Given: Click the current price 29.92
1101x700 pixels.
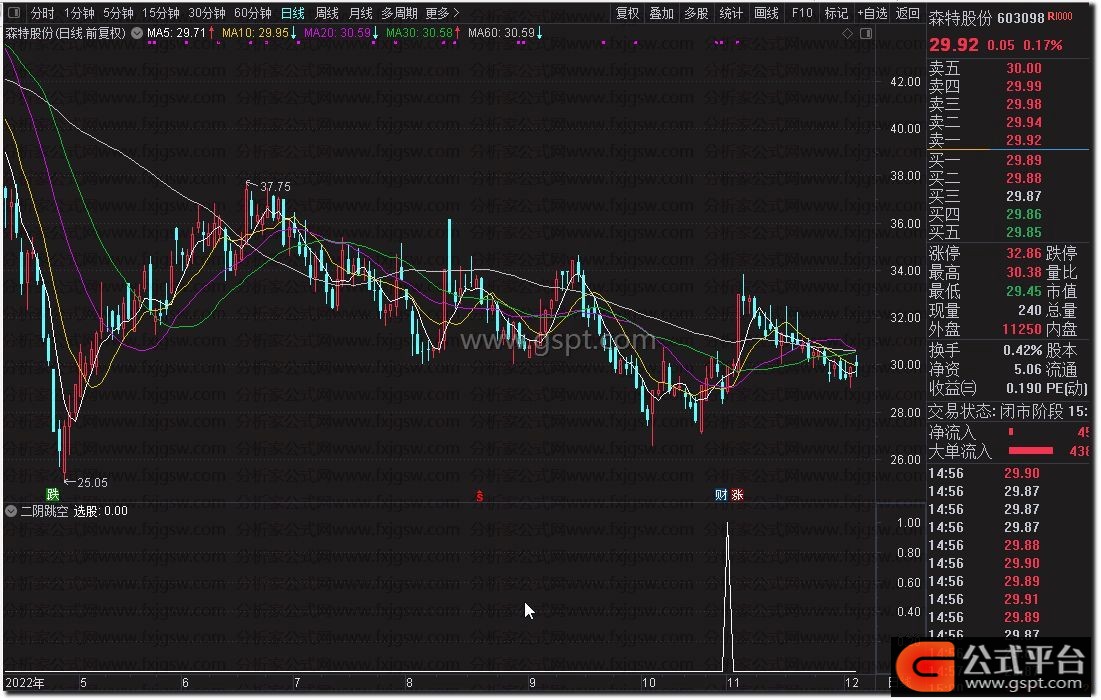Looking at the screenshot, I should coord(954,45).
